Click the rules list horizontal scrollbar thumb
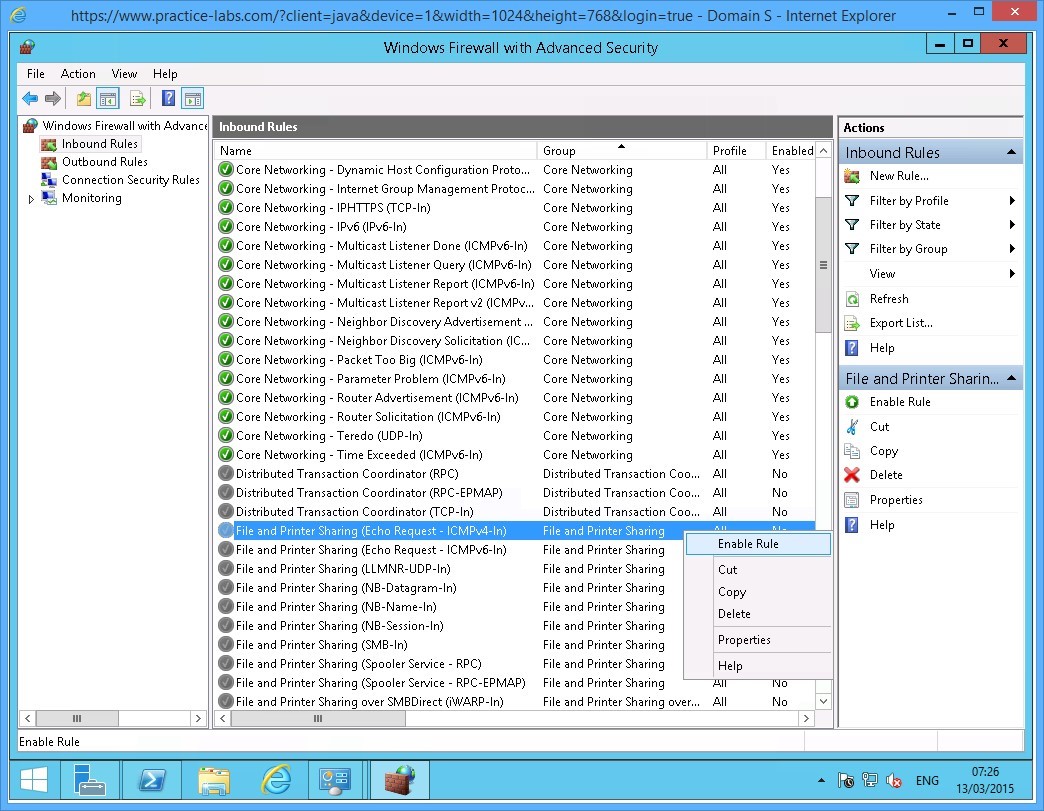The image size is (1044, 811). pos(318,719)
